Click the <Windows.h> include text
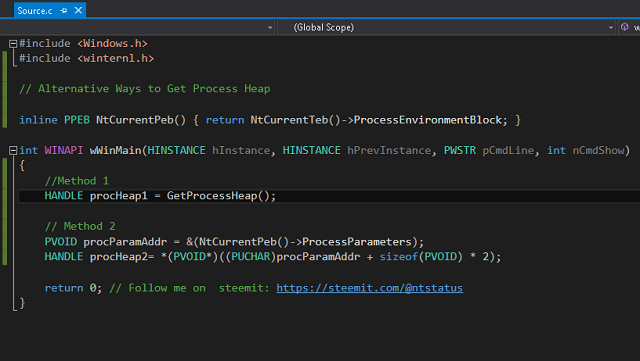Viewport: 640px width, 361px height. [112, 43]
